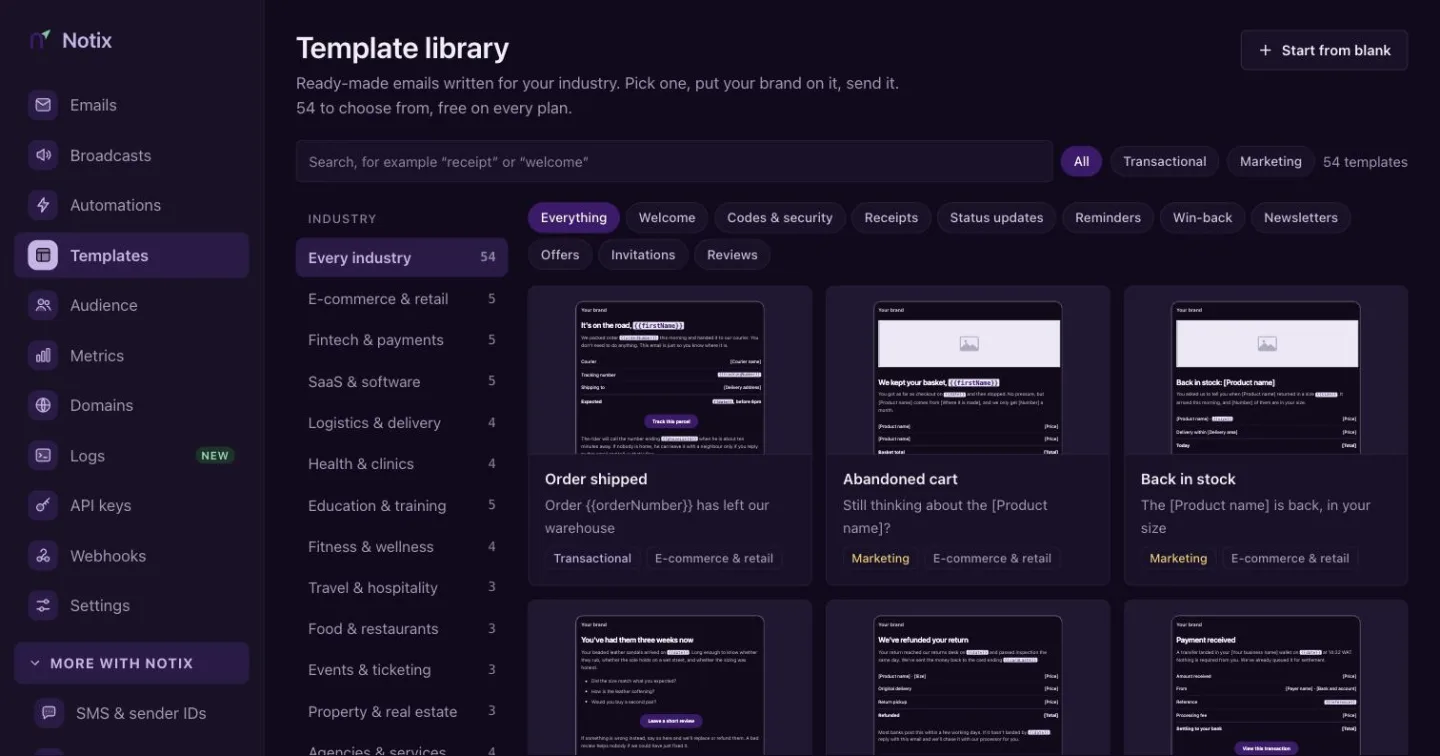
Task: Select the All type filter
Action: point(1081,161)
